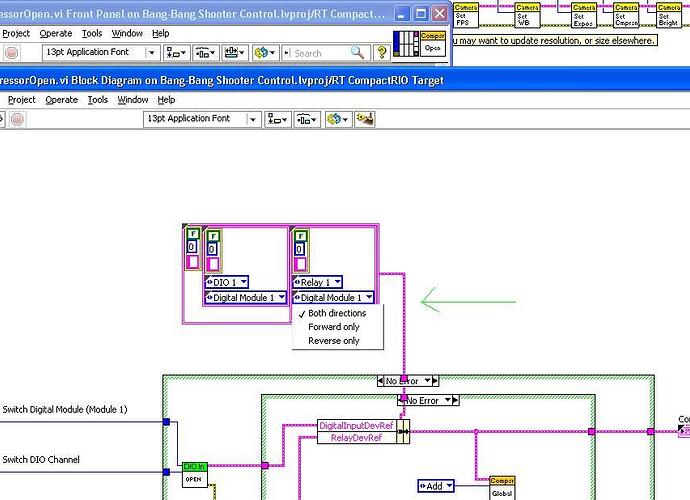Open Distribute Objects tool in Block Diagram toolbar
690x500 pixels.
pos(307,119)
